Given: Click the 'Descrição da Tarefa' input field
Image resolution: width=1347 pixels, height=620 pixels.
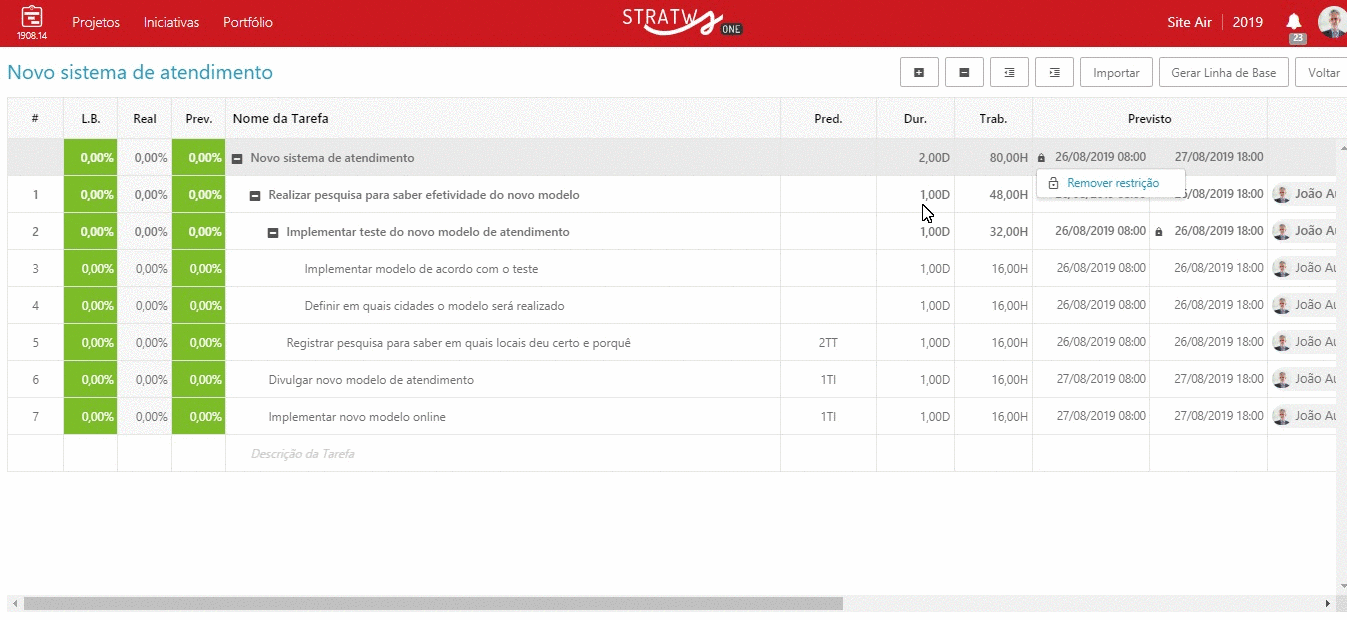Looking at the screenshot, I should click(500, 454).
